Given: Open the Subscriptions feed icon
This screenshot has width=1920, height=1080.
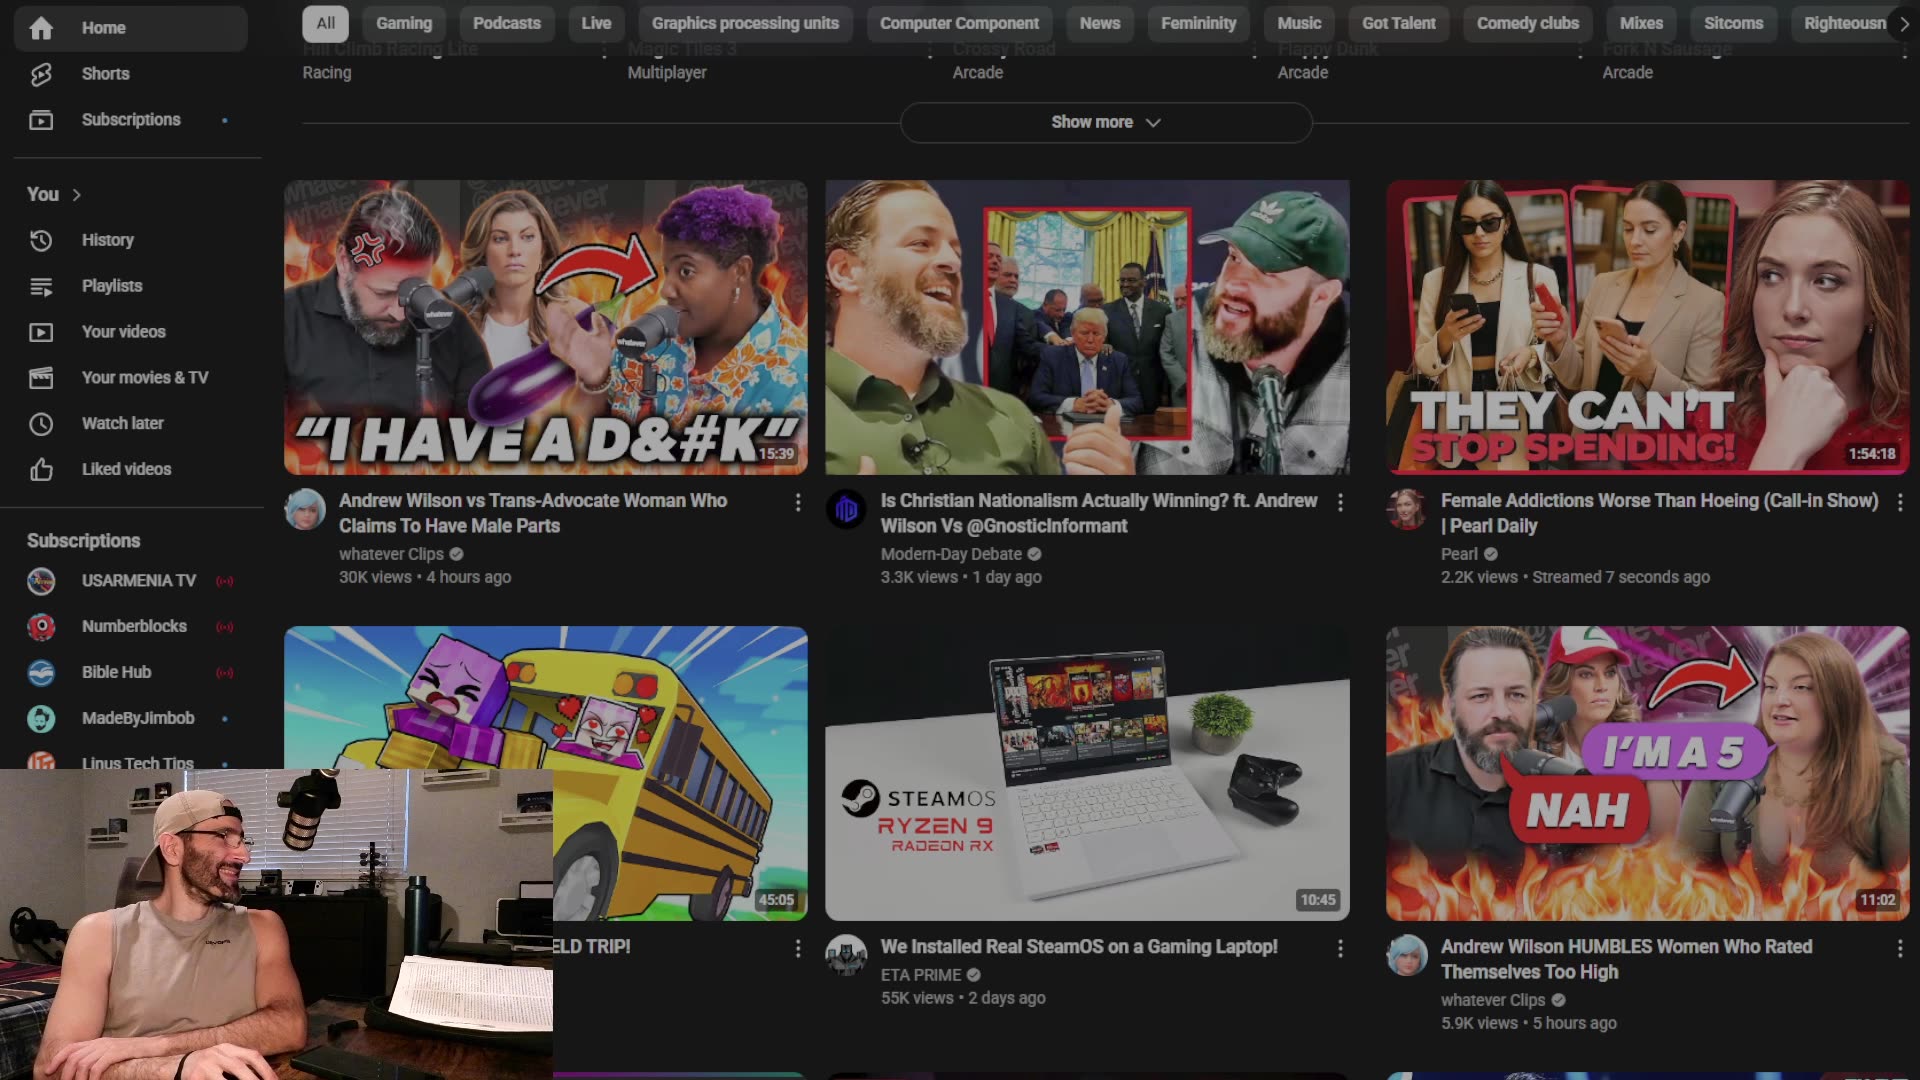Looking at the screenshot, I should (41, 120).
